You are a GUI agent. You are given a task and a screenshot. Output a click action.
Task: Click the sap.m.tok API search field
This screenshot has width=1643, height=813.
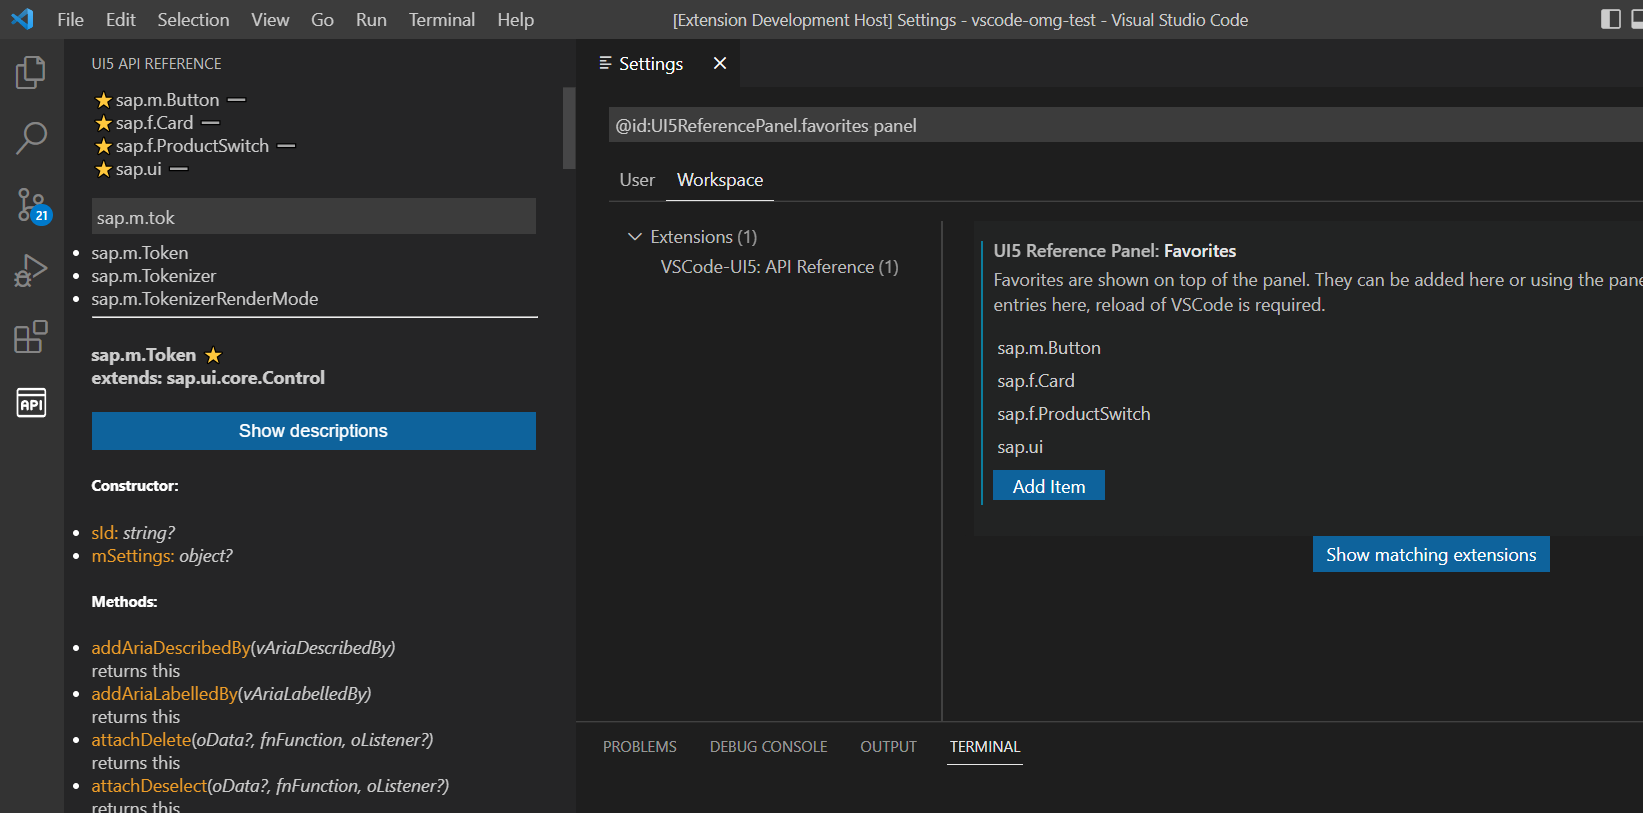click(x=314, y=217)
